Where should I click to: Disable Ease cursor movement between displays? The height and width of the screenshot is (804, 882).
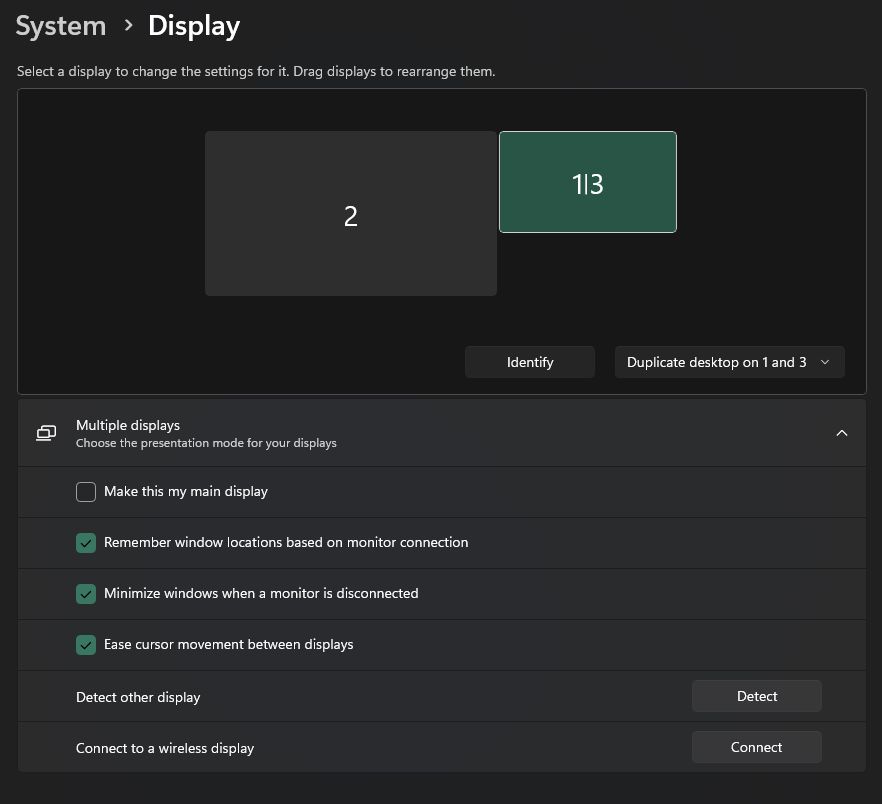(86, 645)
